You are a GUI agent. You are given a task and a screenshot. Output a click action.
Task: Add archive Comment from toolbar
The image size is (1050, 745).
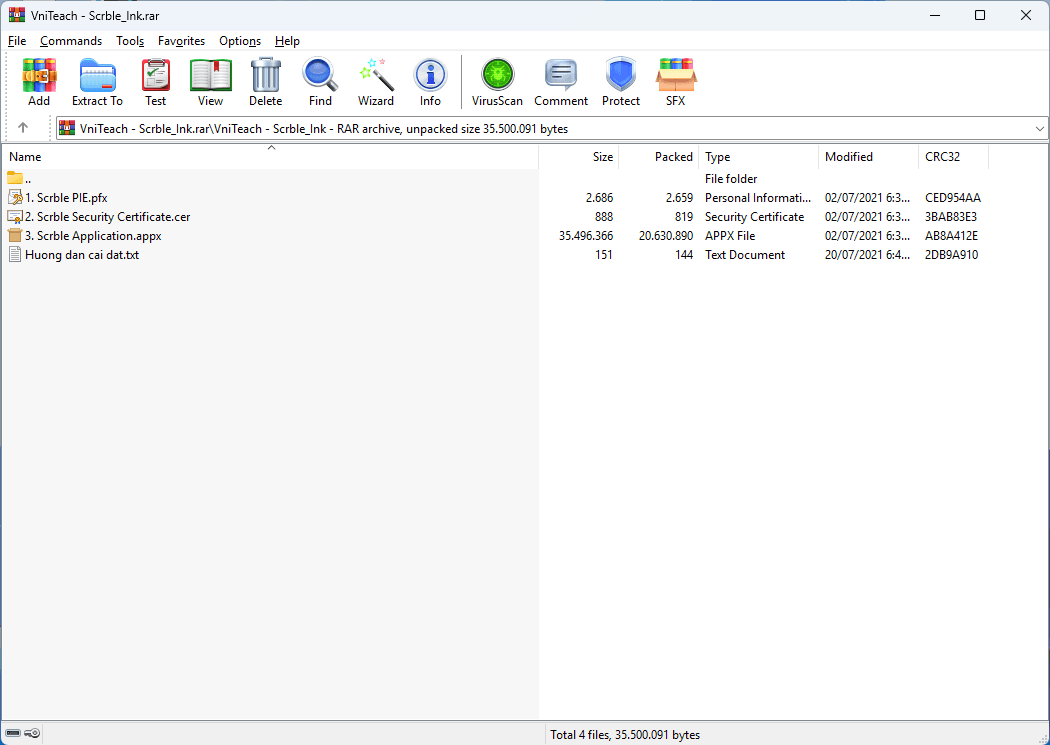[x=561, y=82]
